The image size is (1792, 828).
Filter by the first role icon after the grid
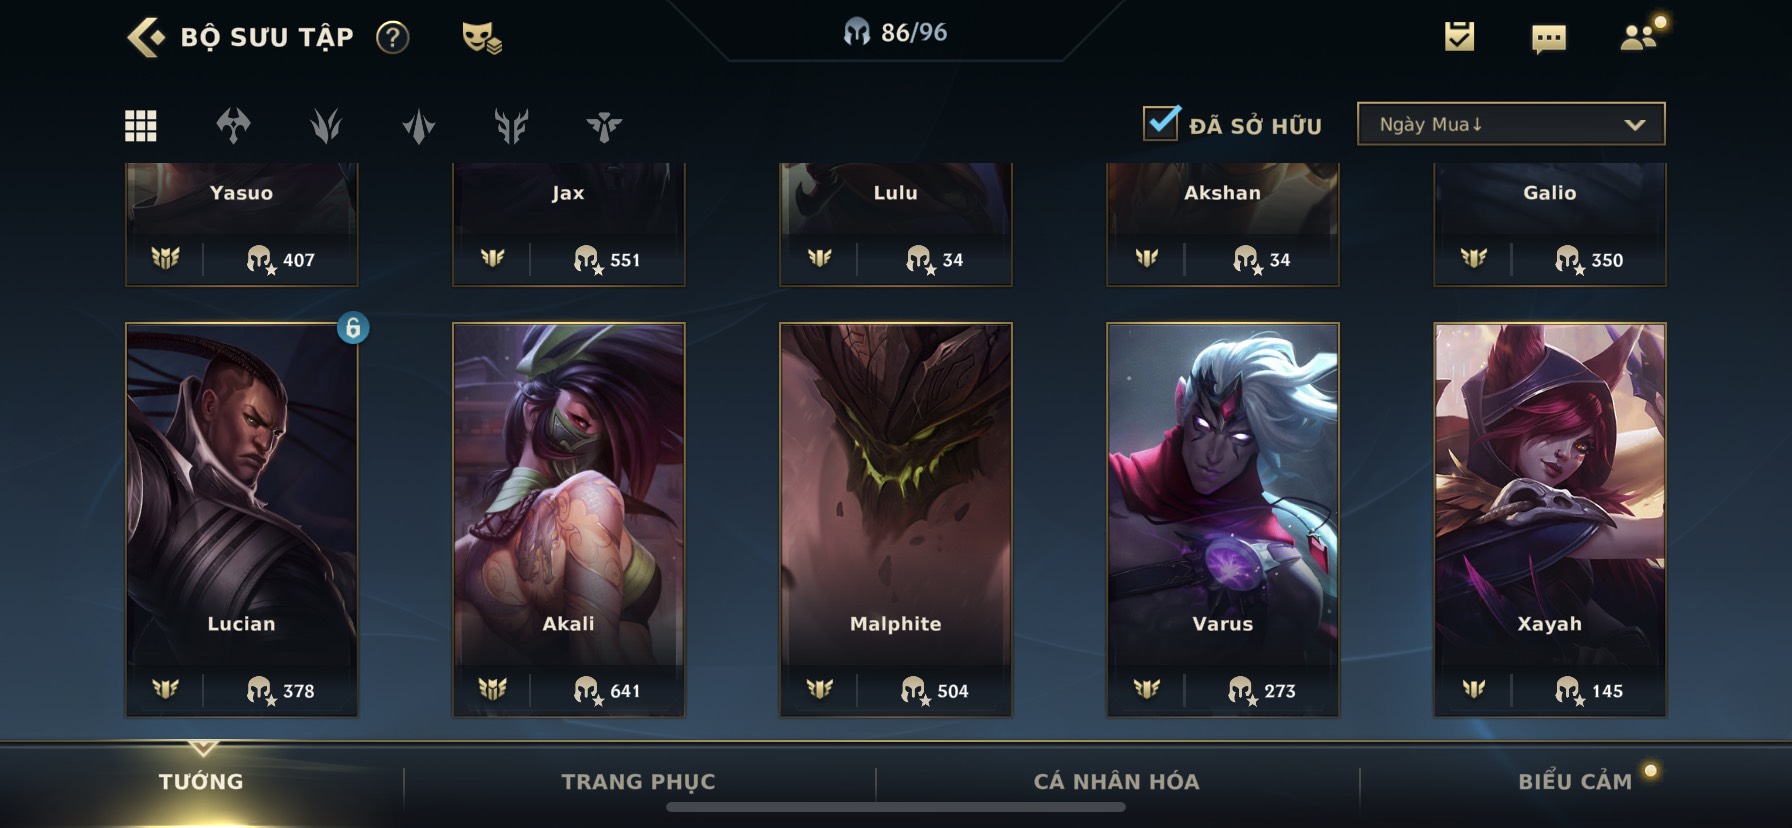coord(233,126)
